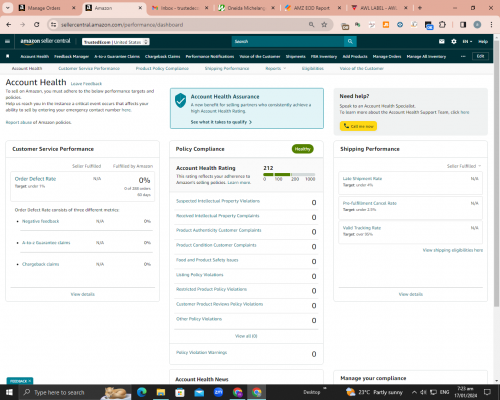Click View details under Customer Service Performance
The image size is (500, 400).
click(83, 294)
